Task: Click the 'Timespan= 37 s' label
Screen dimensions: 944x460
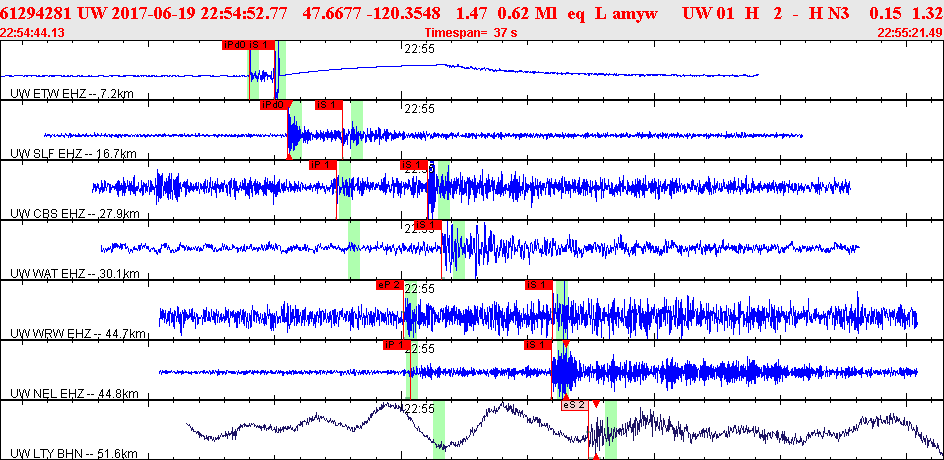Action: pos(471,33)
